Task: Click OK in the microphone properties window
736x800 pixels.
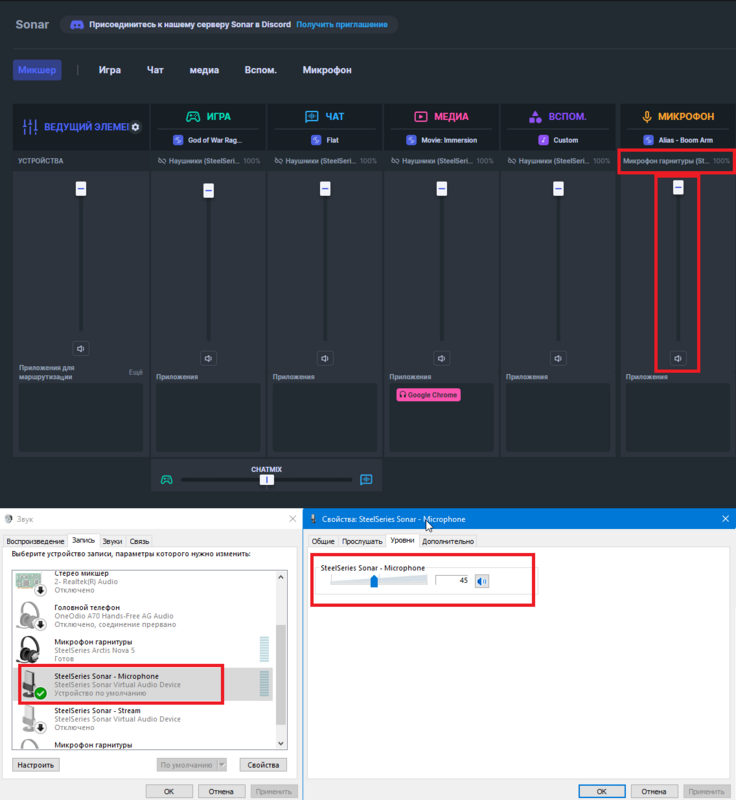Action: (x=602, y=791)
